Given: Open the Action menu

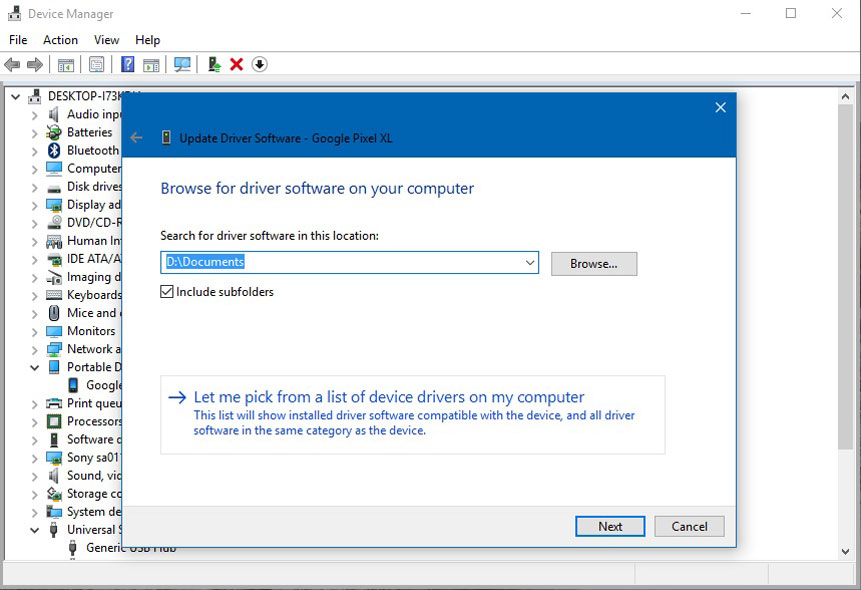Looking at the screenshot, I should click(60, 40).
